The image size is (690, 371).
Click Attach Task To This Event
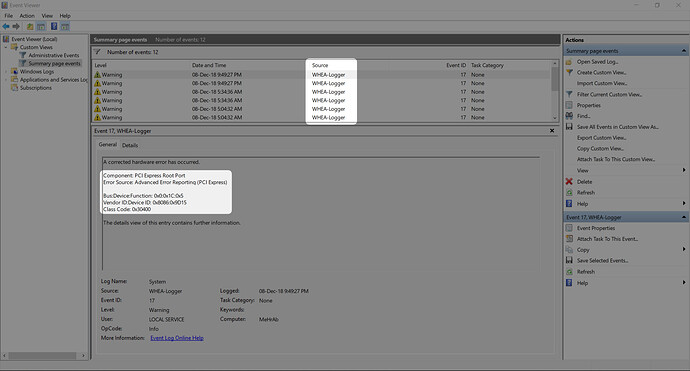[607, 239]
